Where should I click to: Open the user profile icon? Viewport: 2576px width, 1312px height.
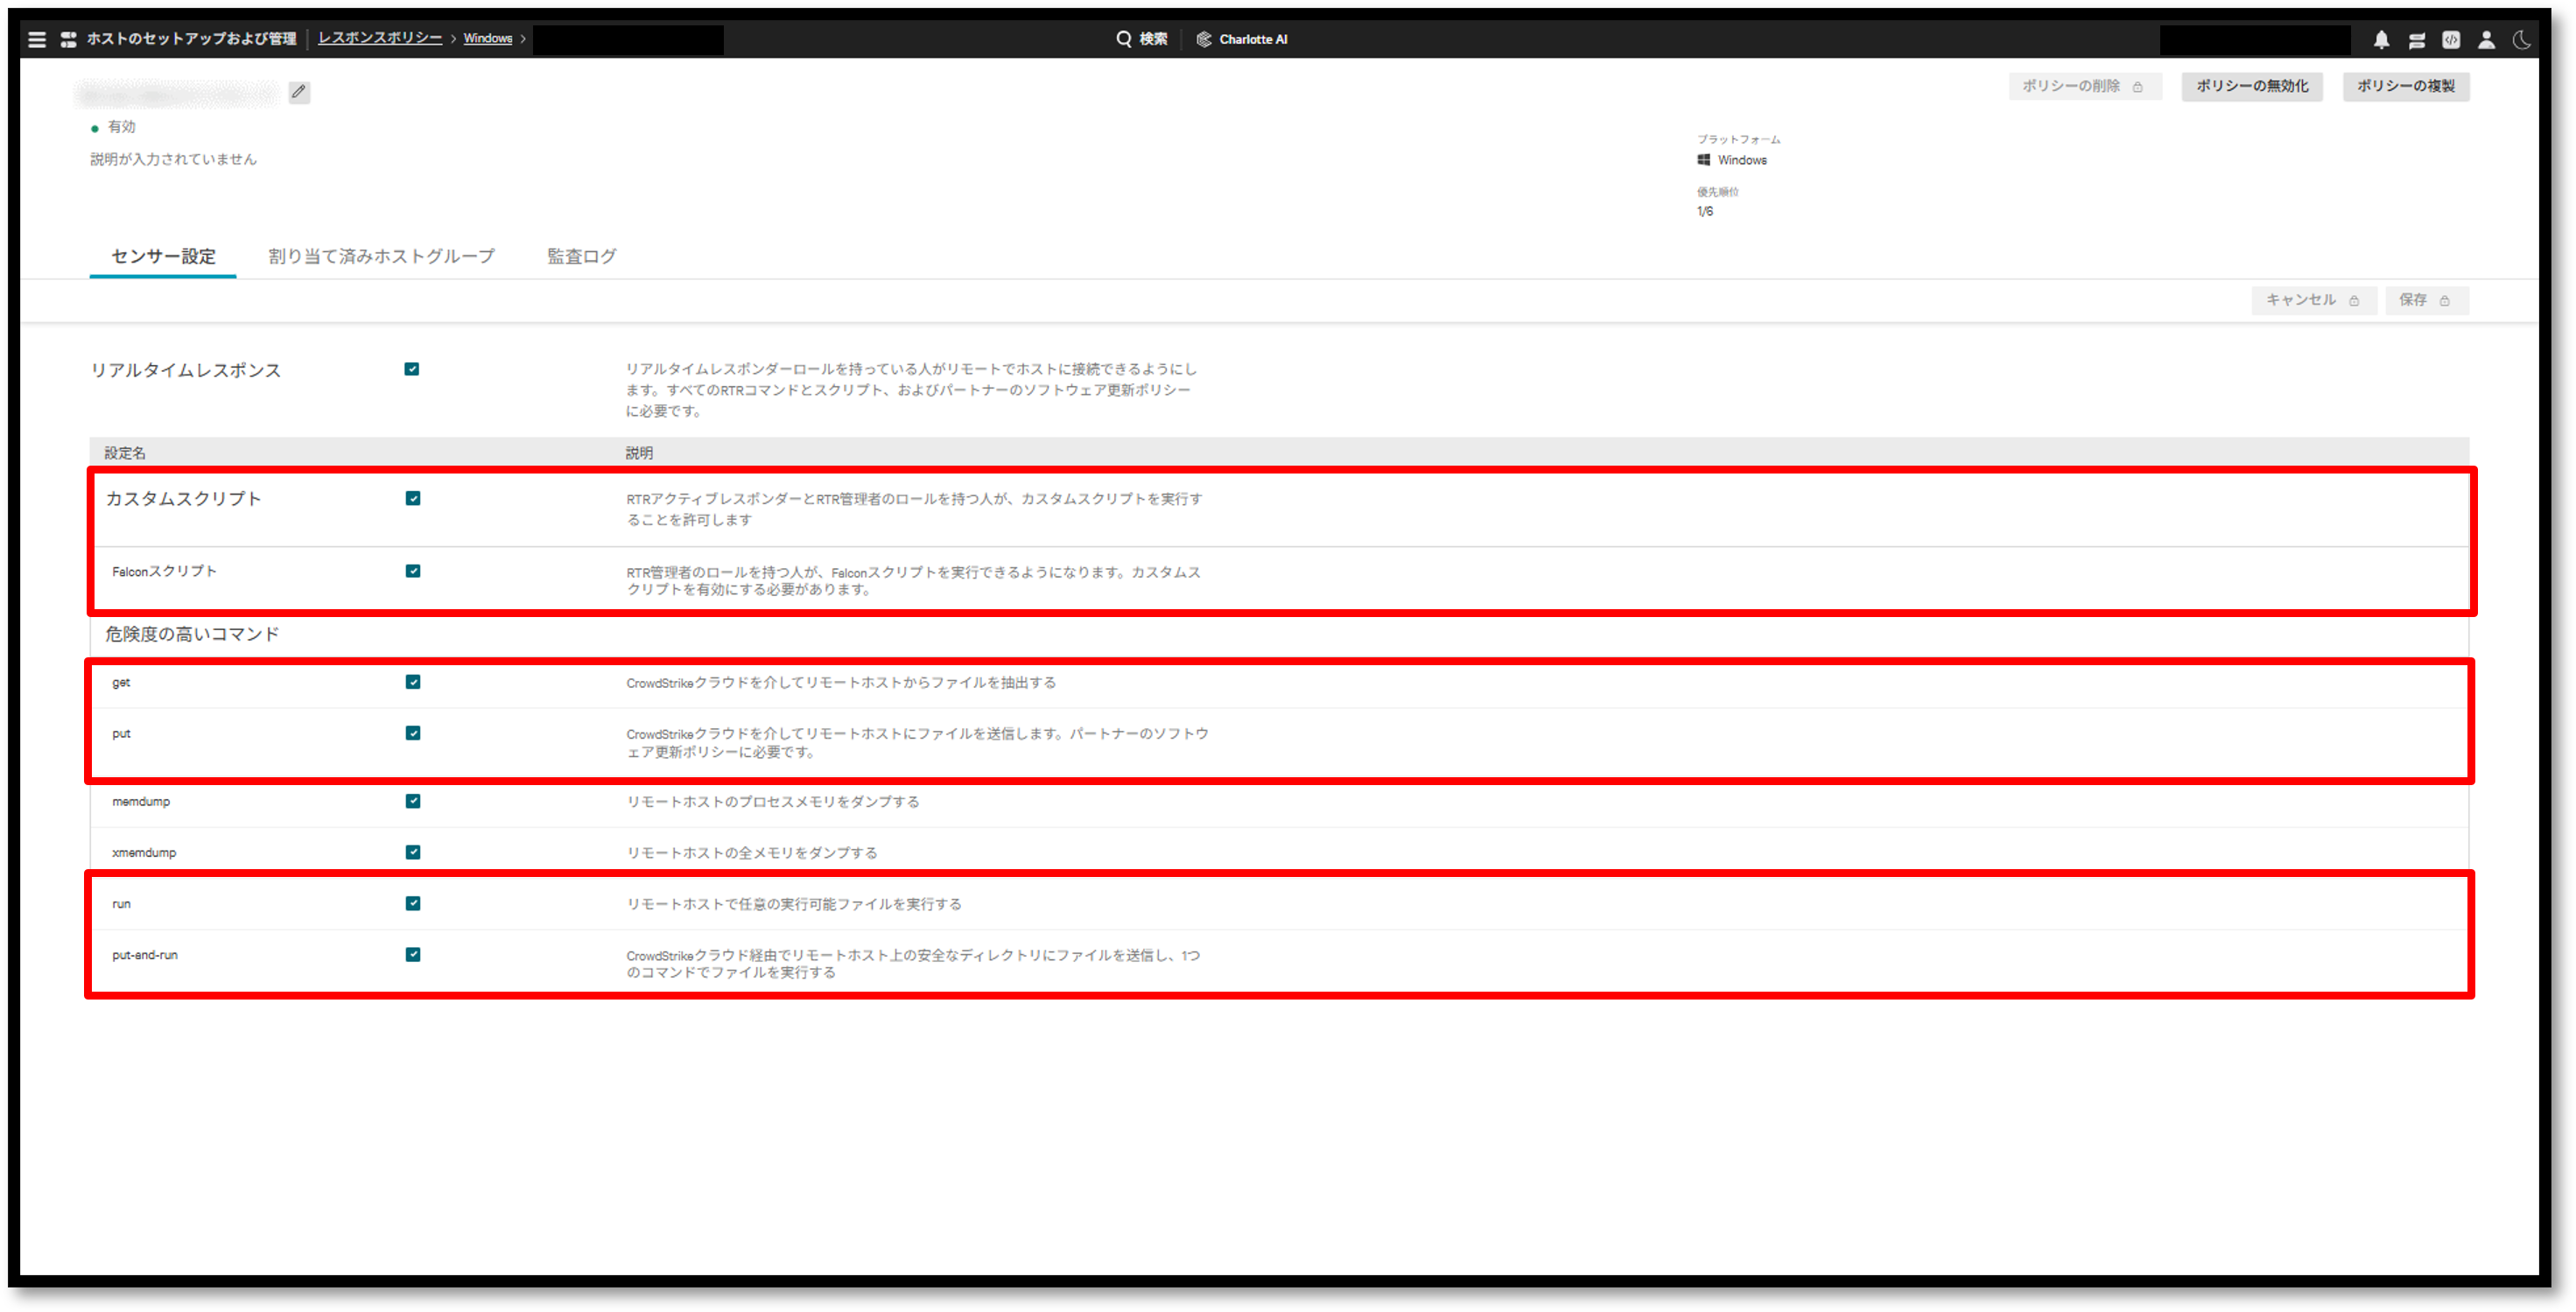[x=2486, y=40]
